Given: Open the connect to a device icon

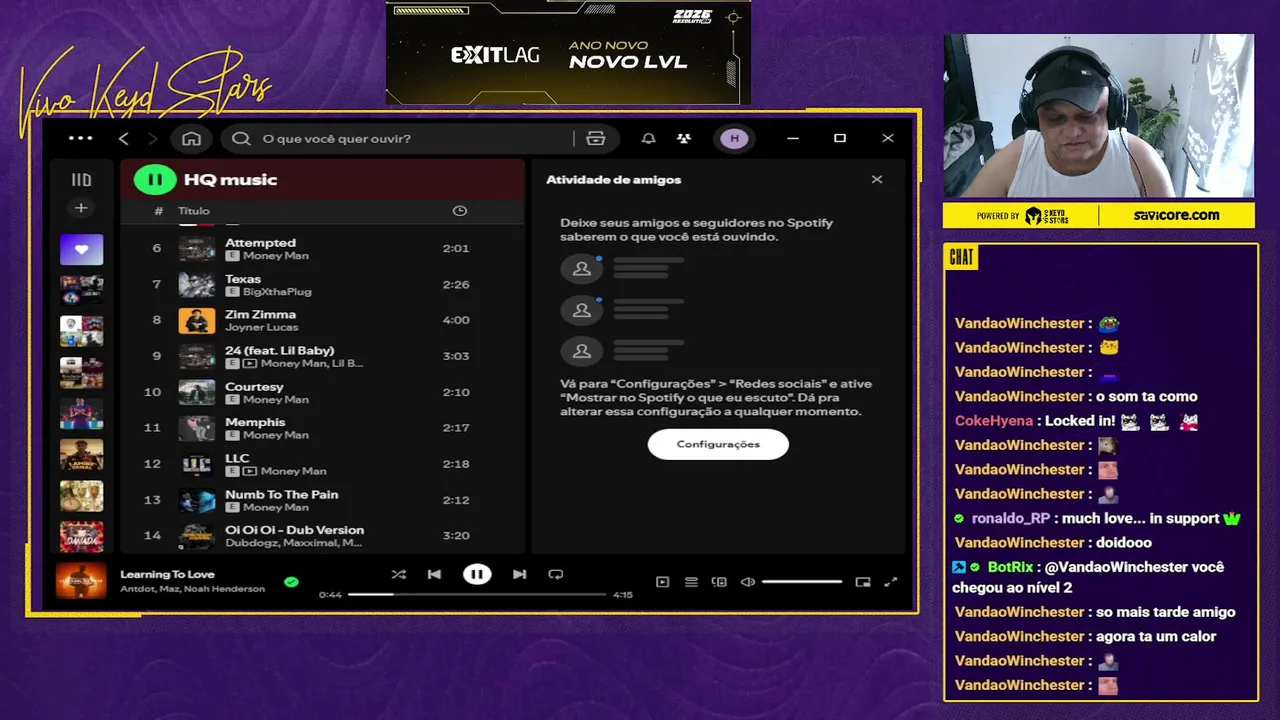Looking at the screenshot, I should (x=719, y=582).
